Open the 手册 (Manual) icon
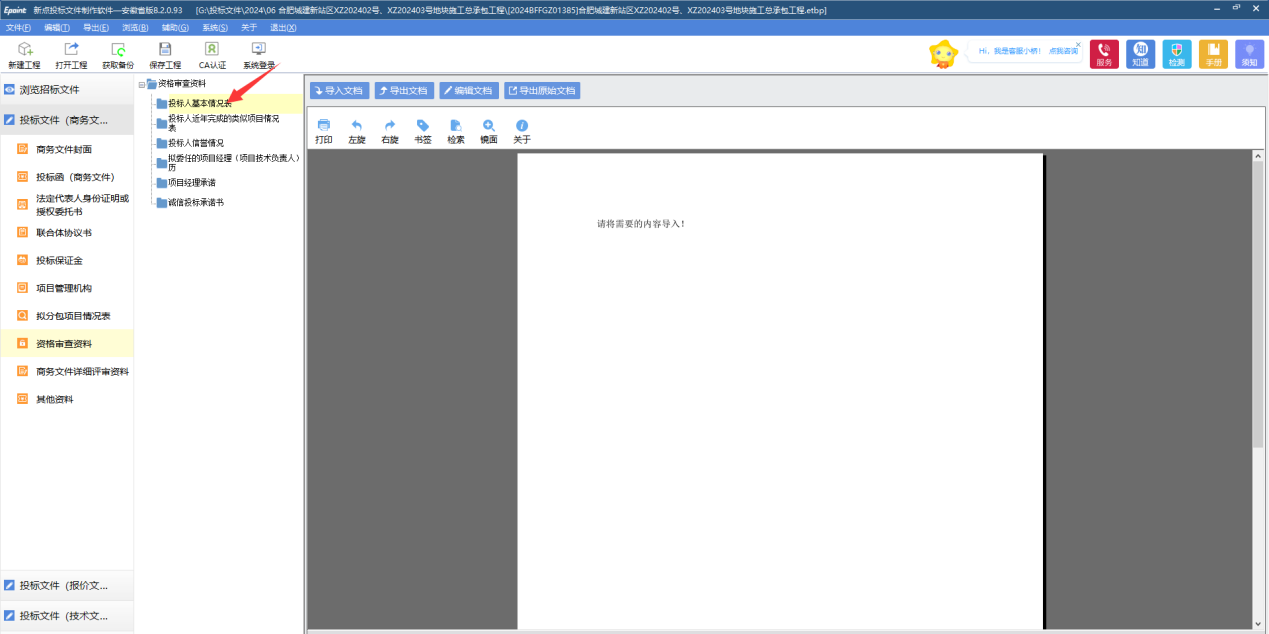This screenshot has width=1269, height=634. (x=1213, y=54)
